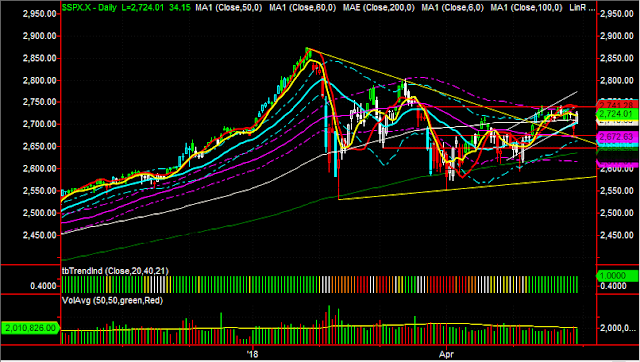Click the magenta 2,672.63 price tag
The image size is (640, 362).
tap(617, 136)
